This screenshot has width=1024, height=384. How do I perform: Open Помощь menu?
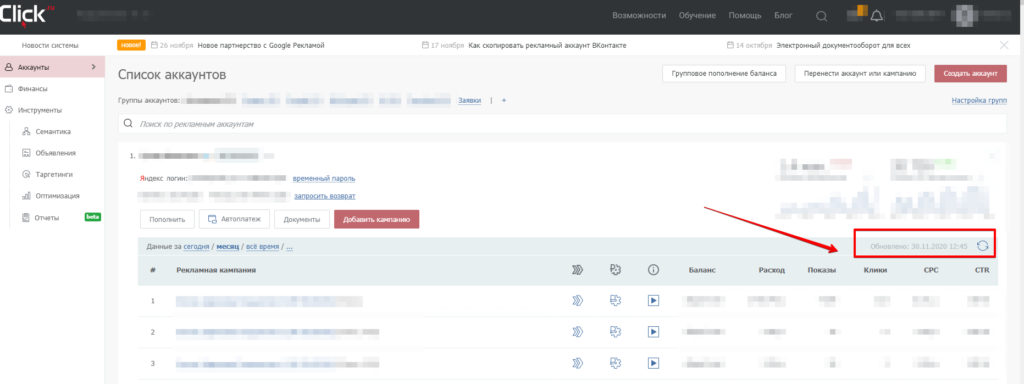click(x=744, y=16)
